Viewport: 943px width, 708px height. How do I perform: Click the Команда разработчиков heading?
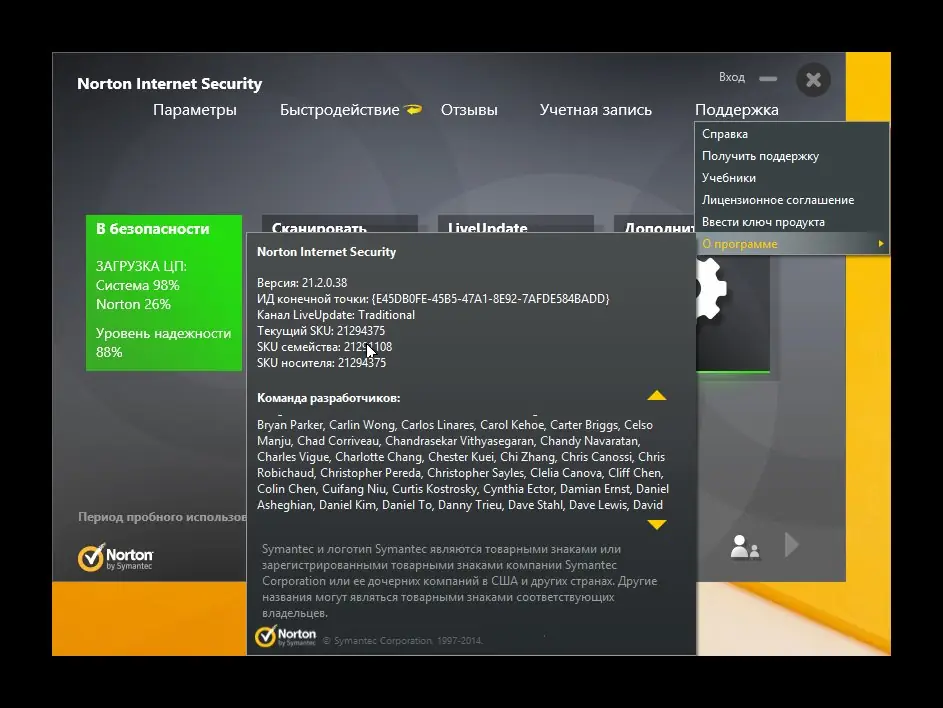(328, 398)
